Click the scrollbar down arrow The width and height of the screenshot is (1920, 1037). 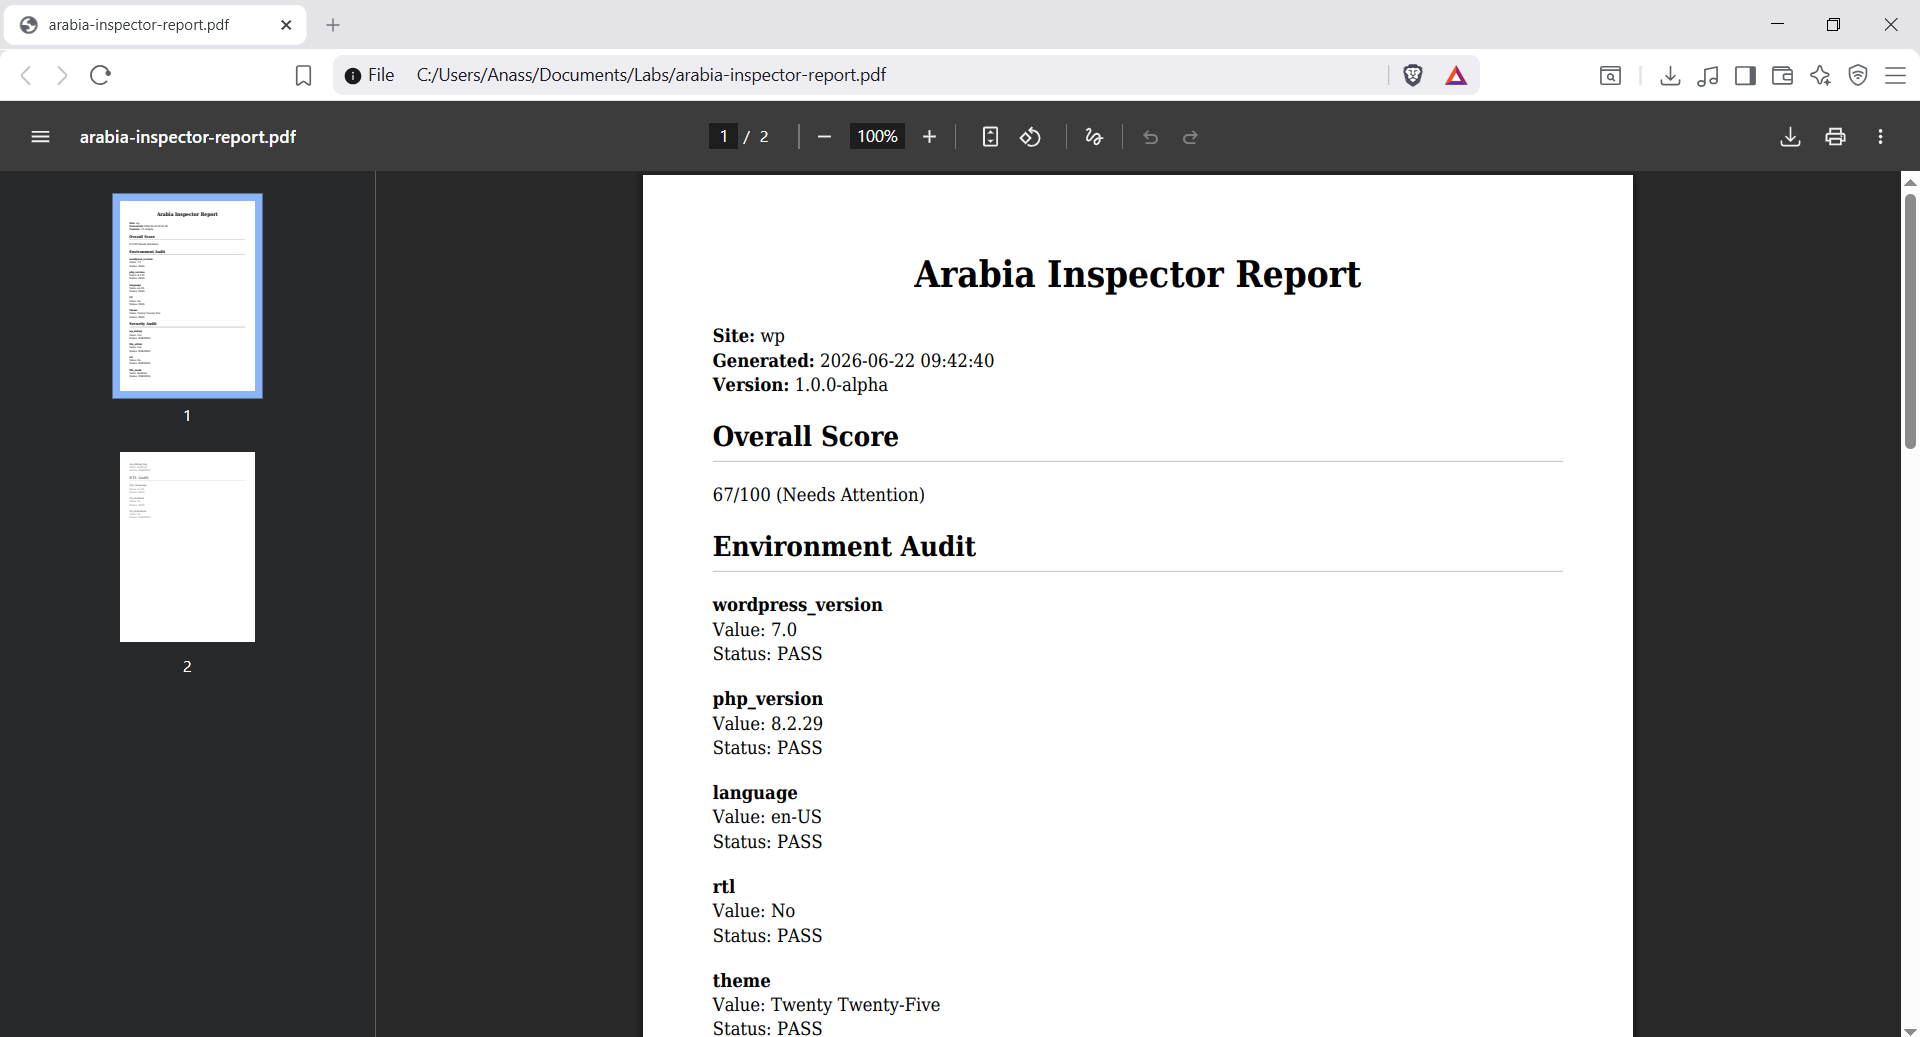(x=1910, y=1030)
